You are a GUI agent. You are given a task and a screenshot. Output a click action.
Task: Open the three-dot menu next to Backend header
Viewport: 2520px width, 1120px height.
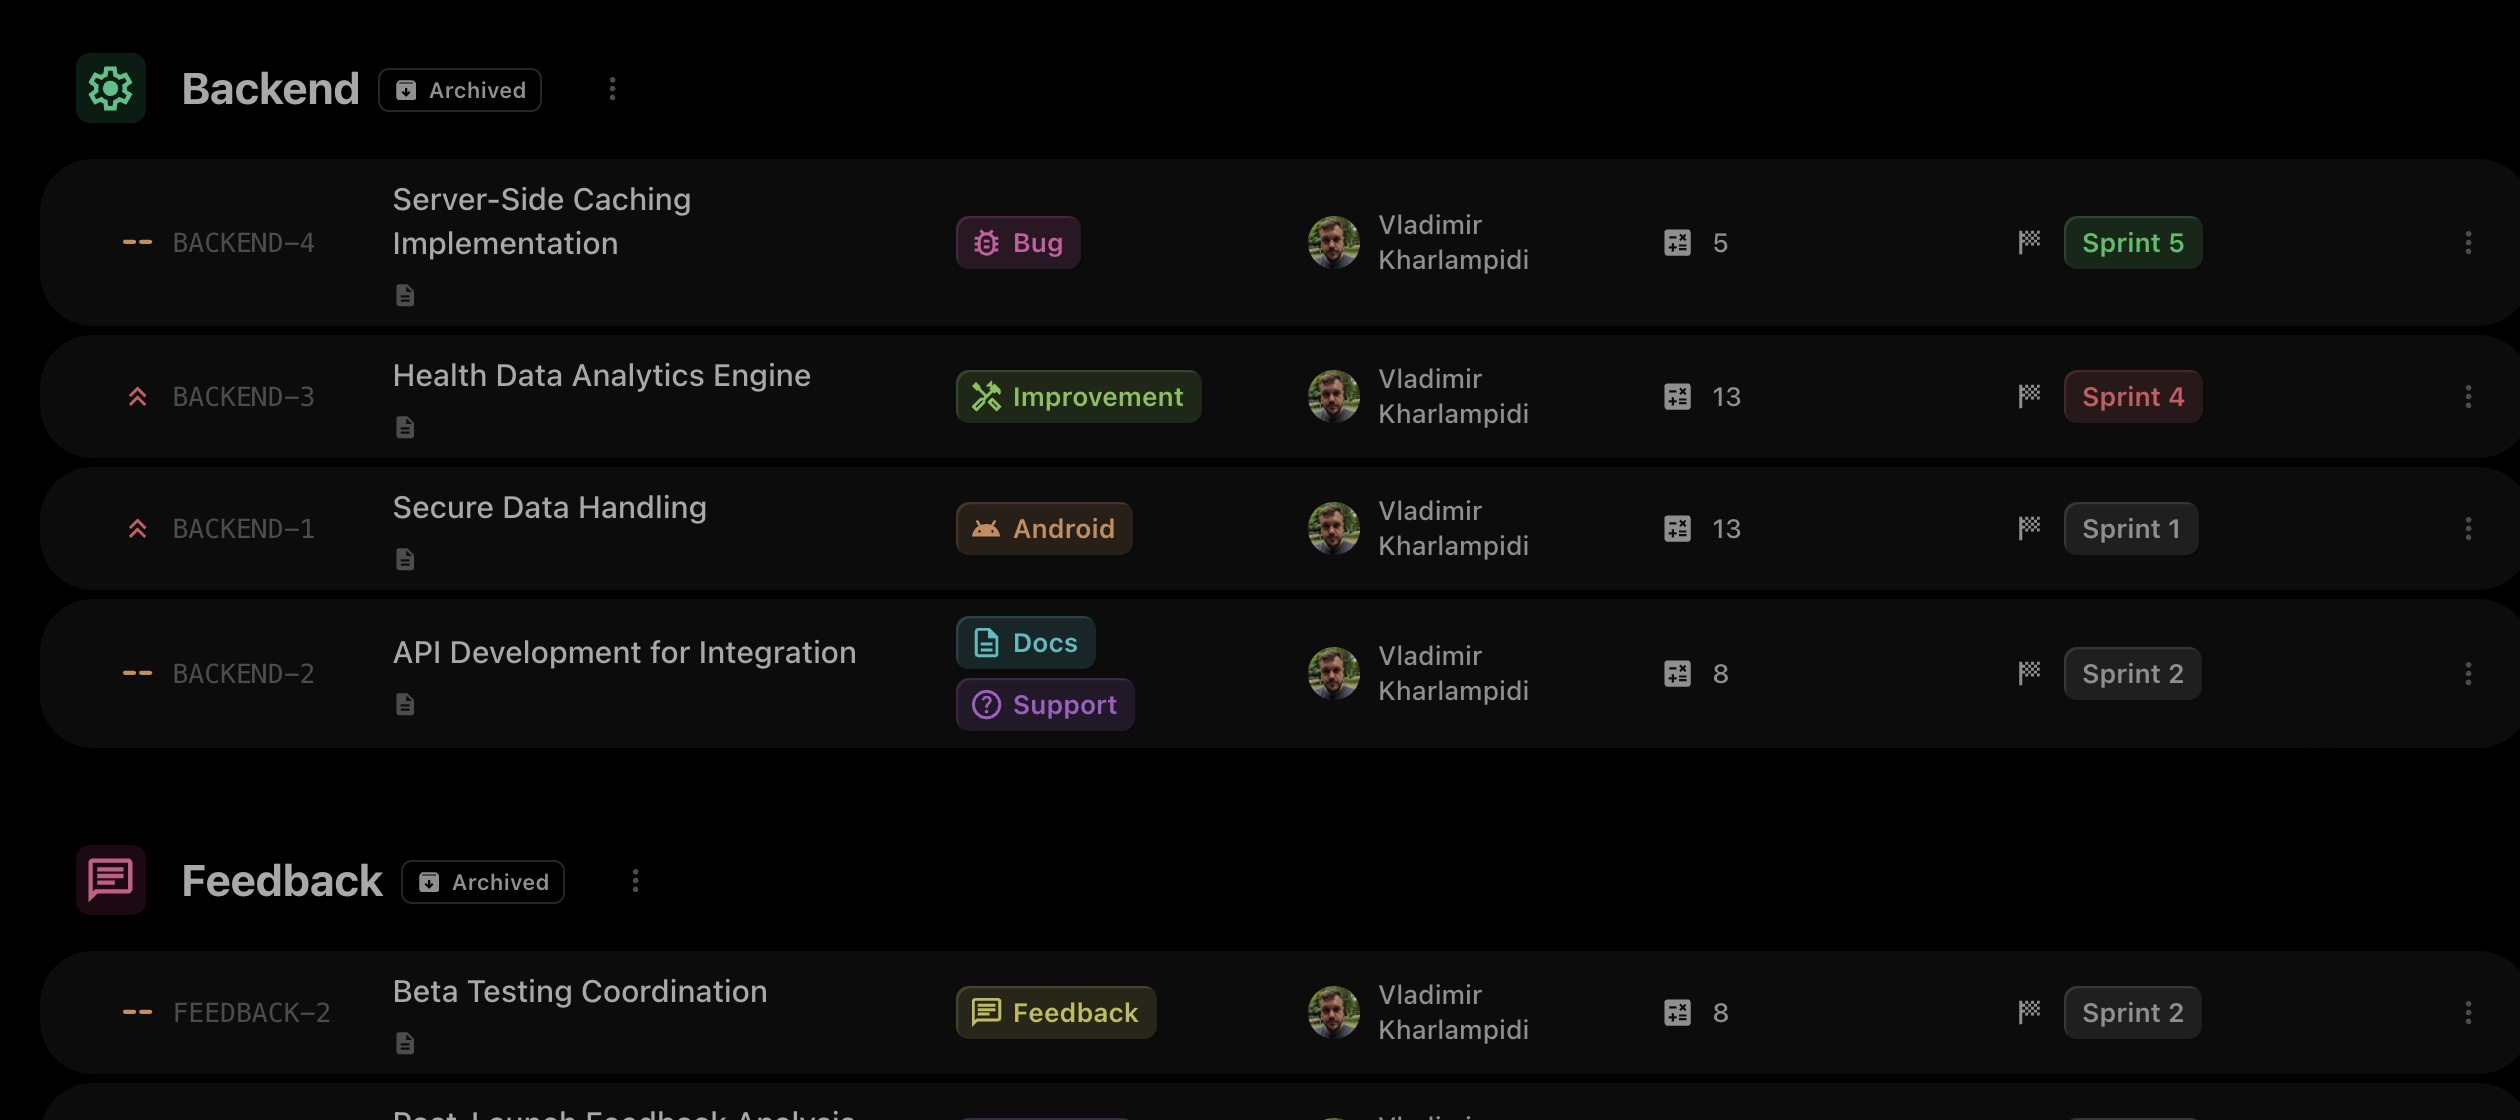point(613,89)
